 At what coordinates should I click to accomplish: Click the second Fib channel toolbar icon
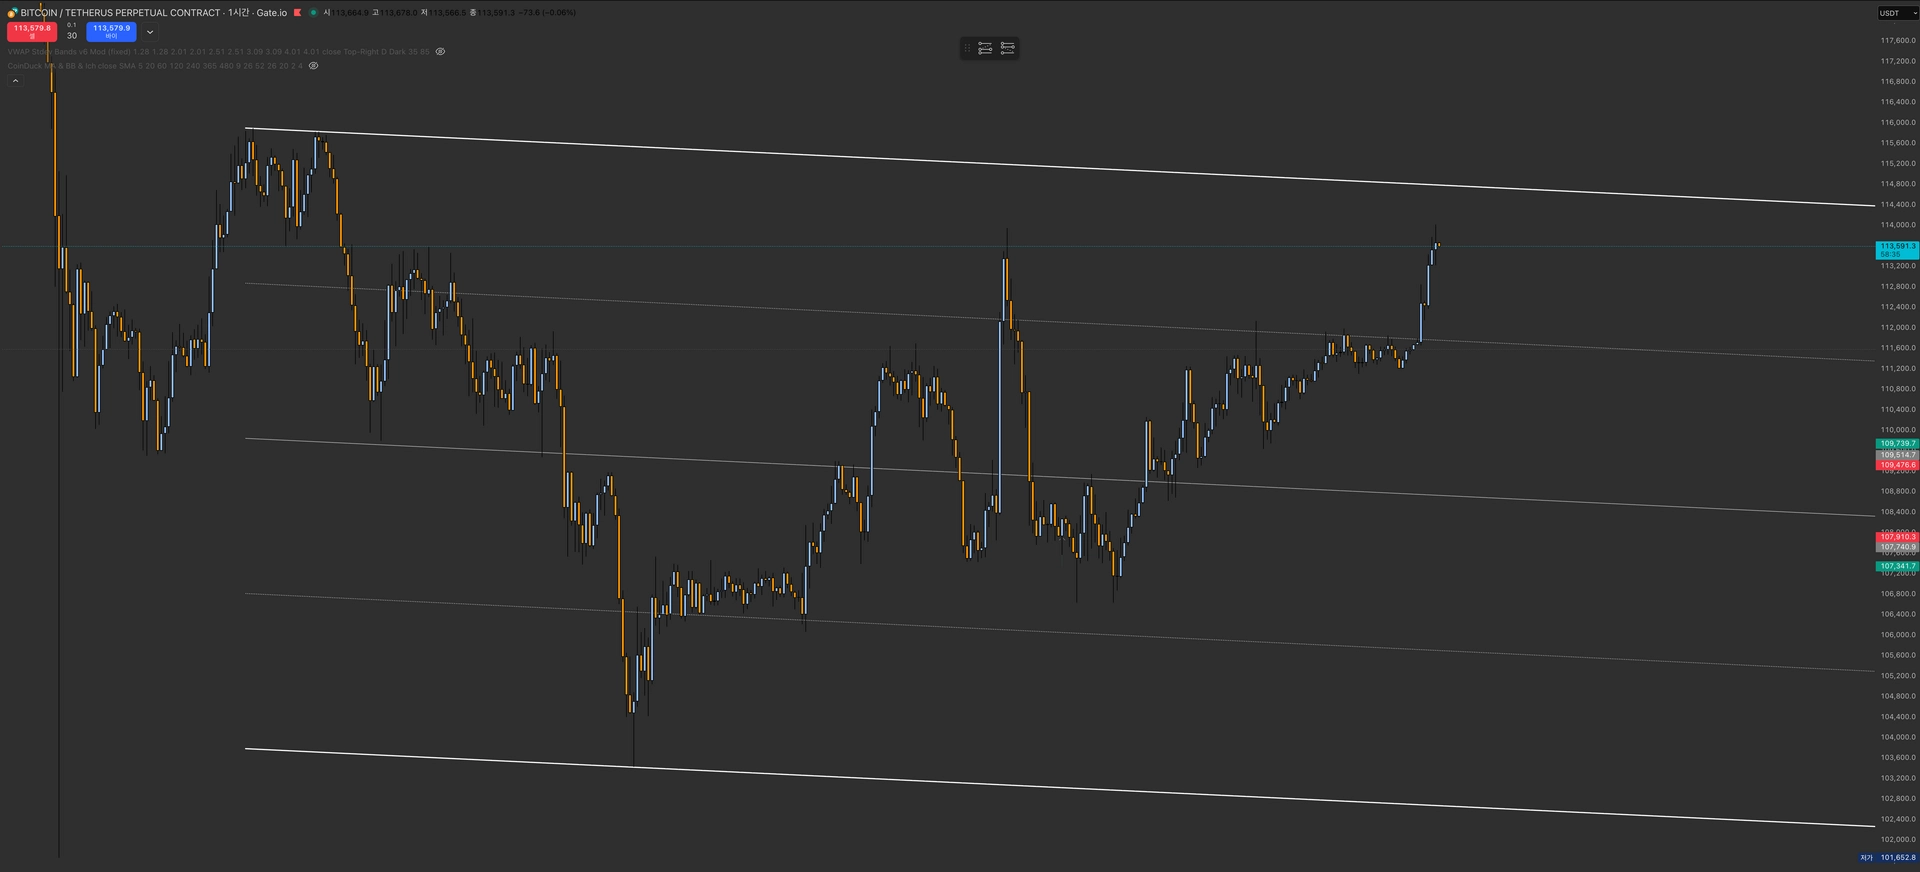coord(1007,48)
